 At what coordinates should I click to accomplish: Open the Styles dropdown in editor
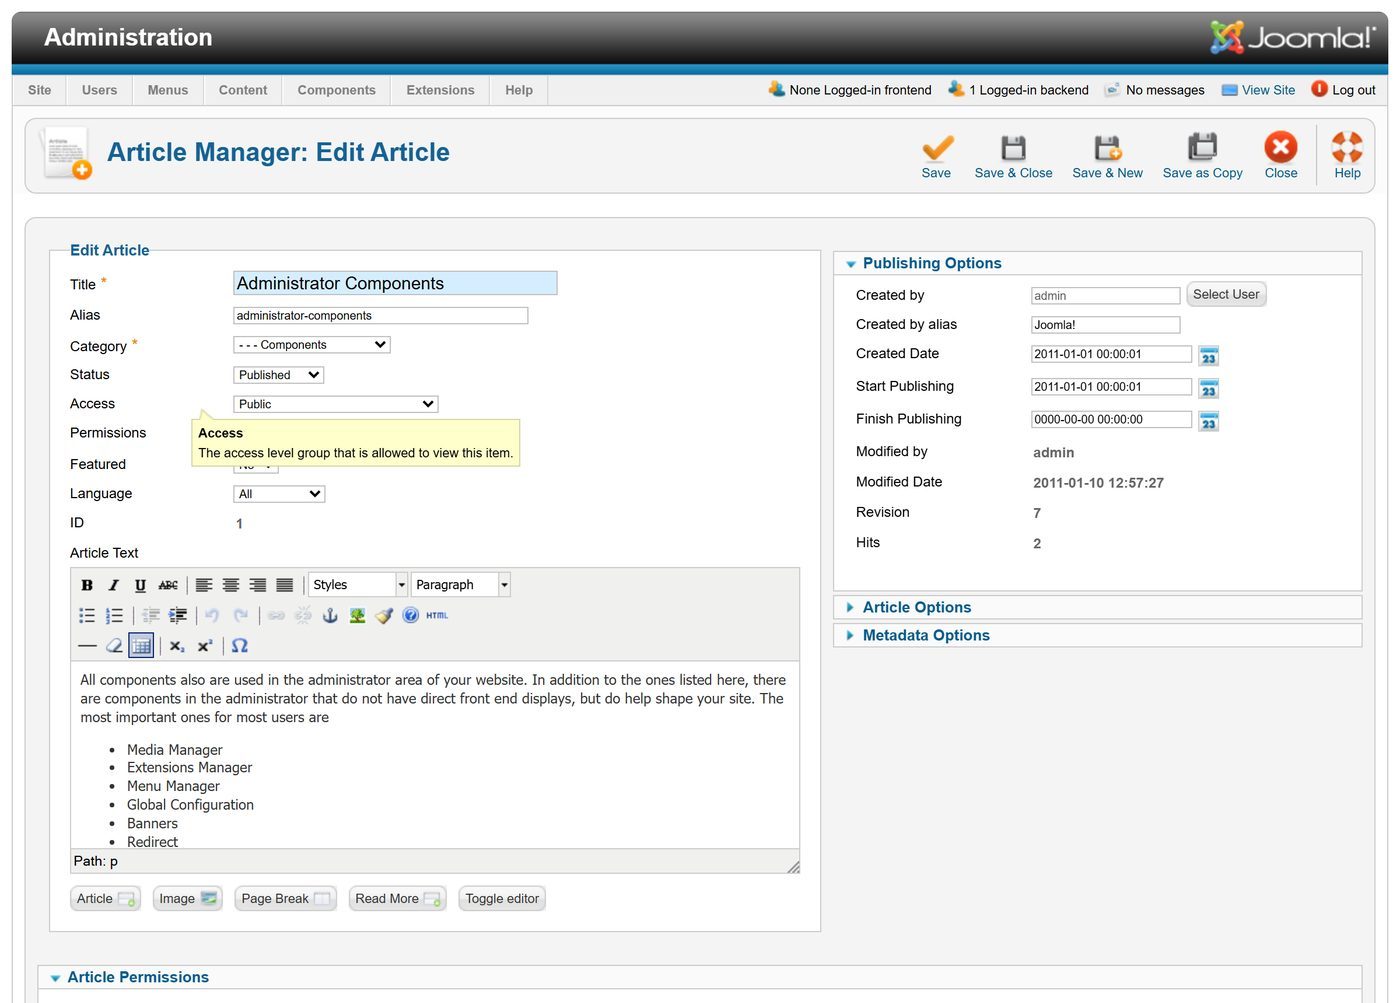pos(358,585)
